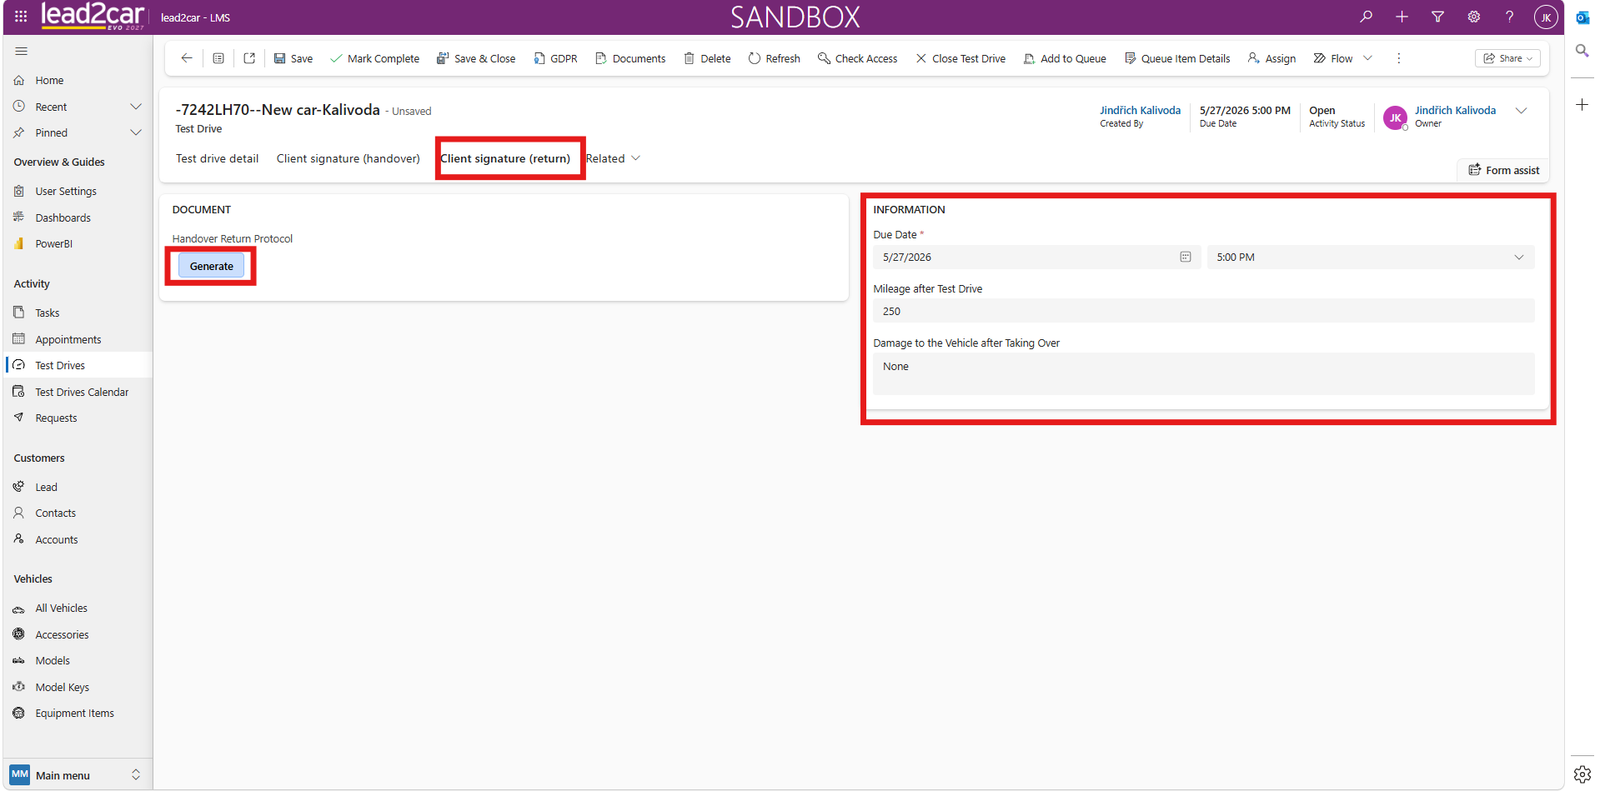The width and height of the screenshot is (1600, 791).
Task: Click Close Test Drive
Action: click(960, 58)
